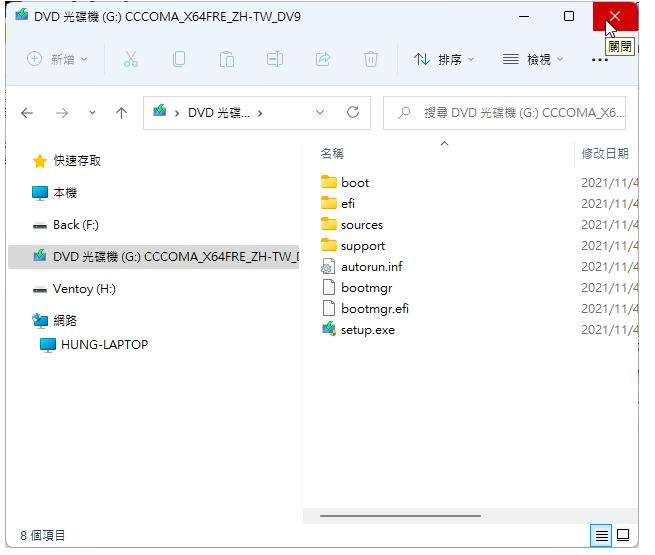Open the 檢視 (View) menu
The height and width of the screenshot is (555, 655).
533,59
